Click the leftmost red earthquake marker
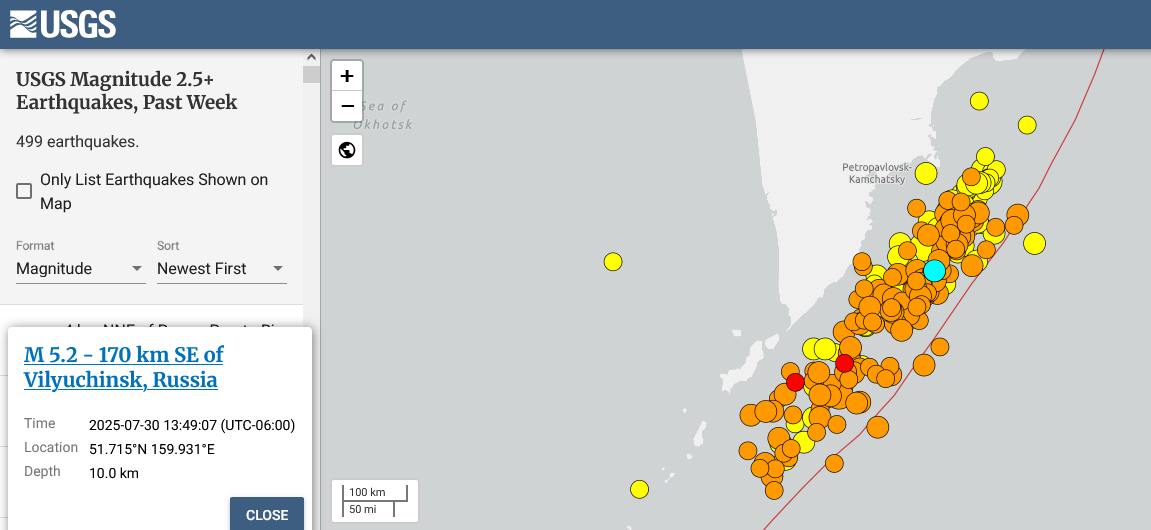The width and height of the screenshot is (1151, 530). (x=795, y=382)
